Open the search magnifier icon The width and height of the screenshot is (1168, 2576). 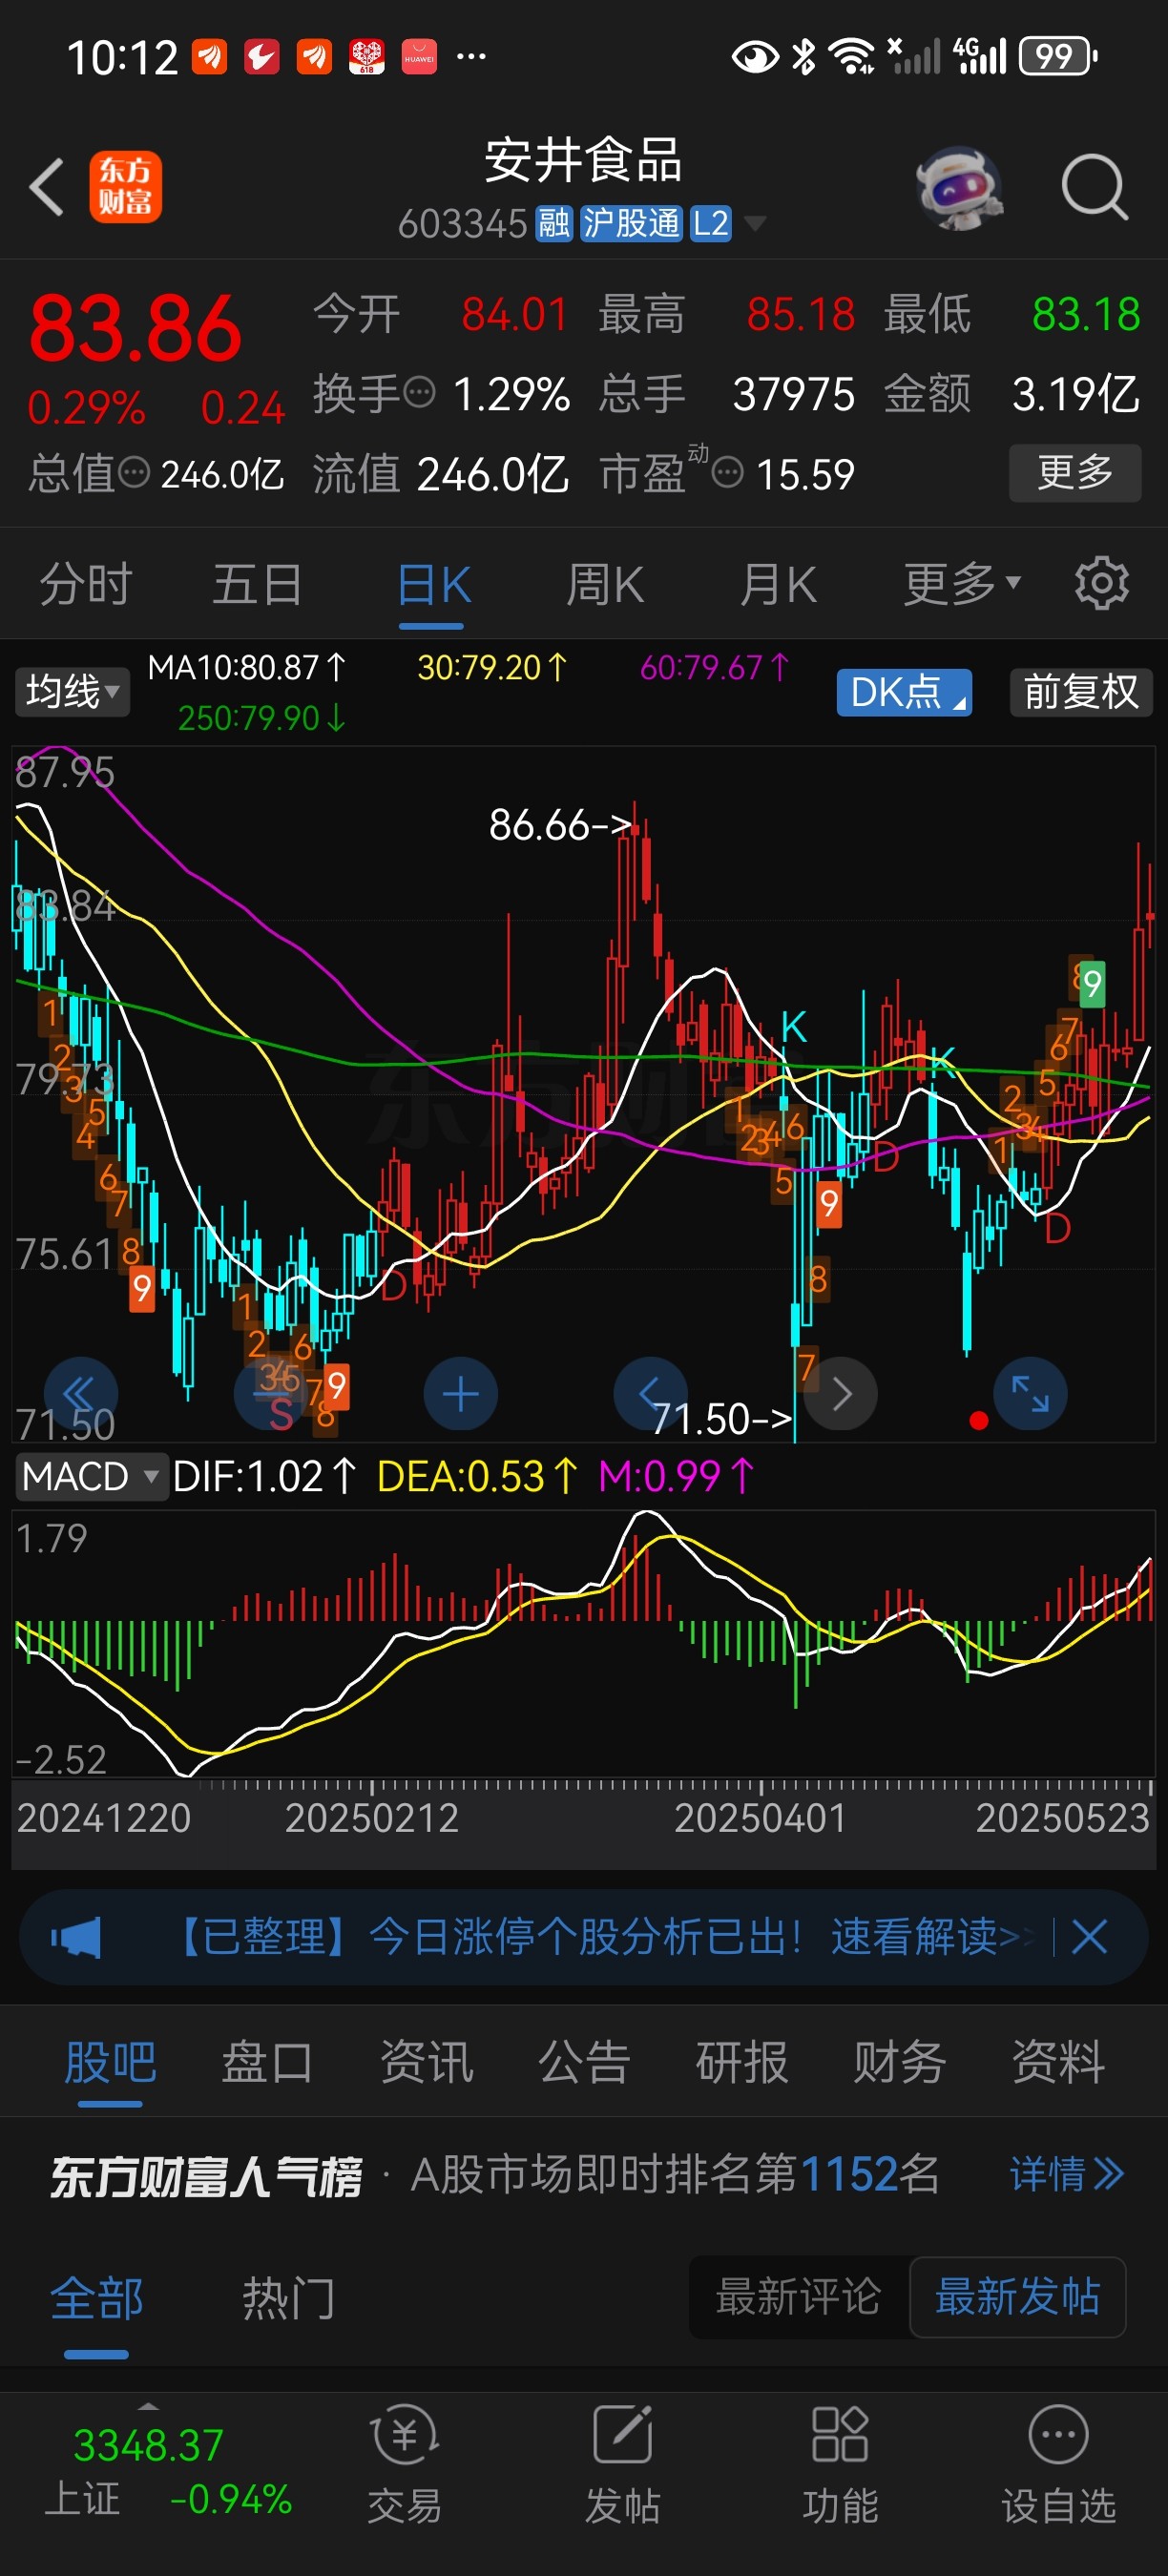click(1094, 187)
